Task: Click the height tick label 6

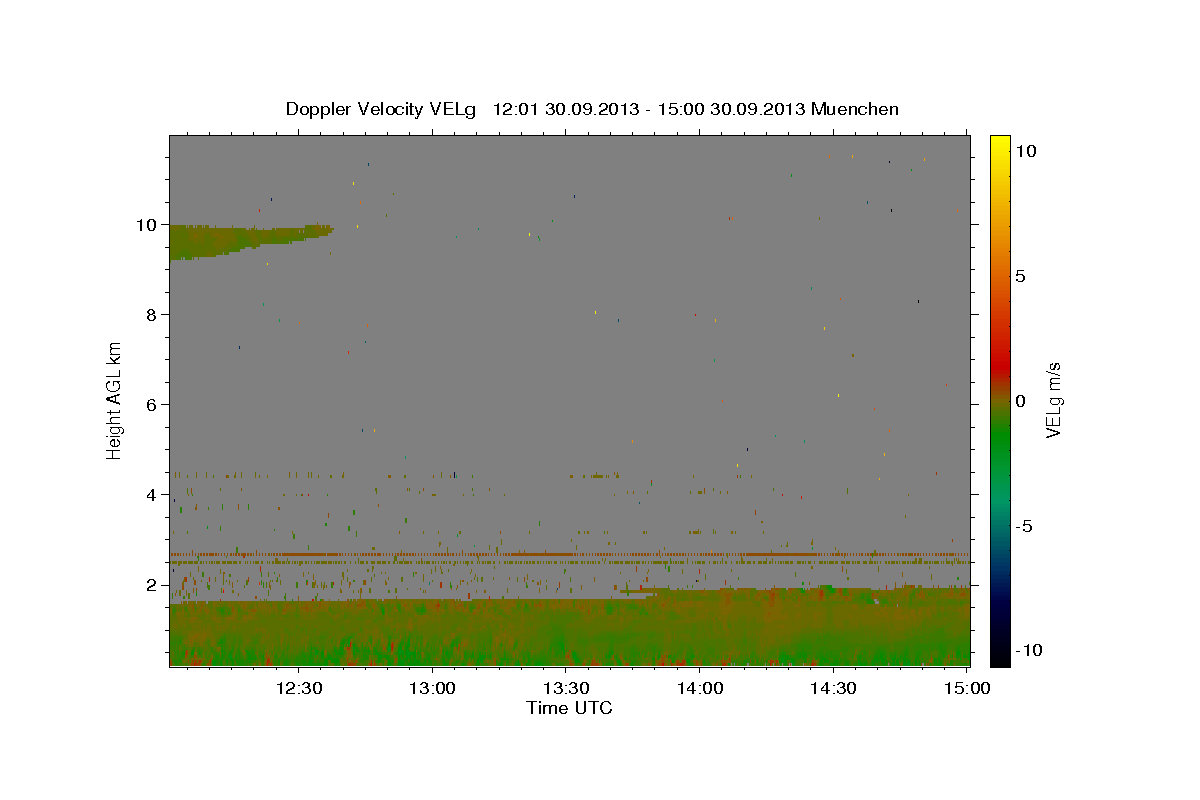Action: (153, 405)
